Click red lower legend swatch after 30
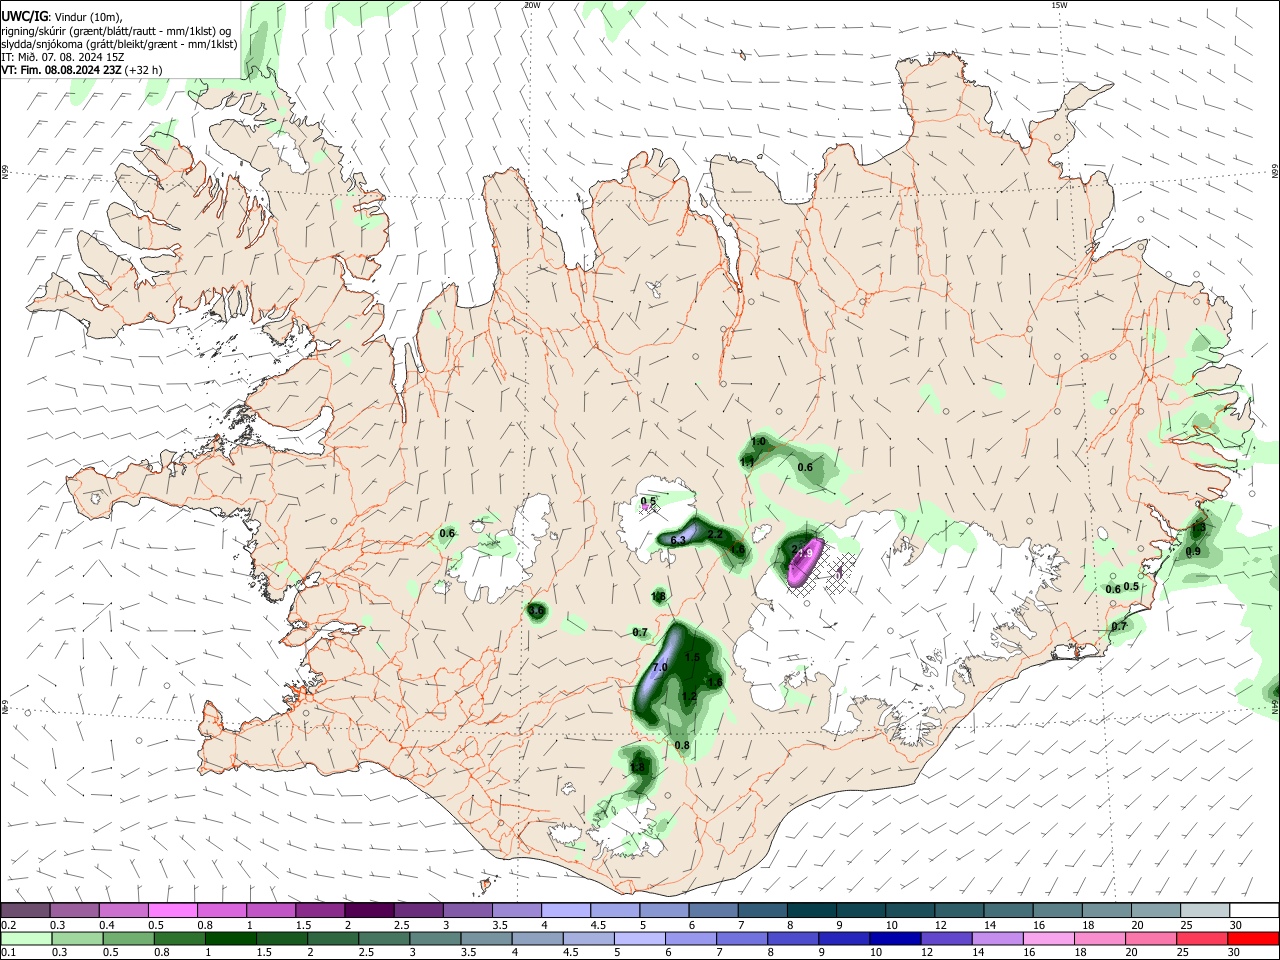Screen dimensions: 1280x960 pos(1254,938)
